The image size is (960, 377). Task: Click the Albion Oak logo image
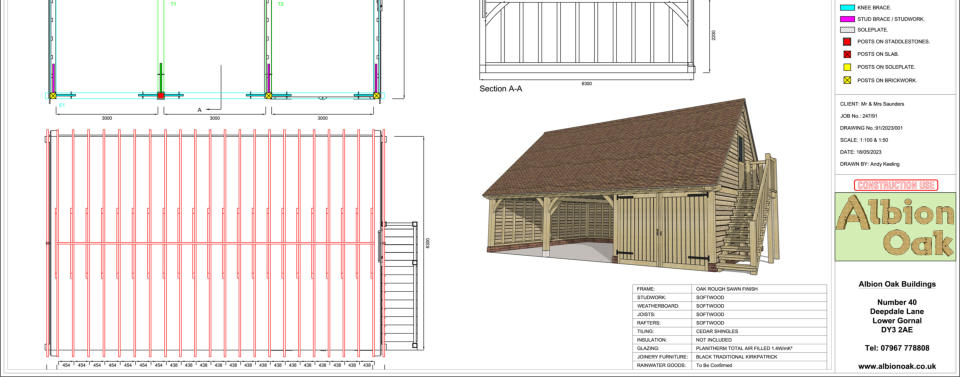click(896, 226)
